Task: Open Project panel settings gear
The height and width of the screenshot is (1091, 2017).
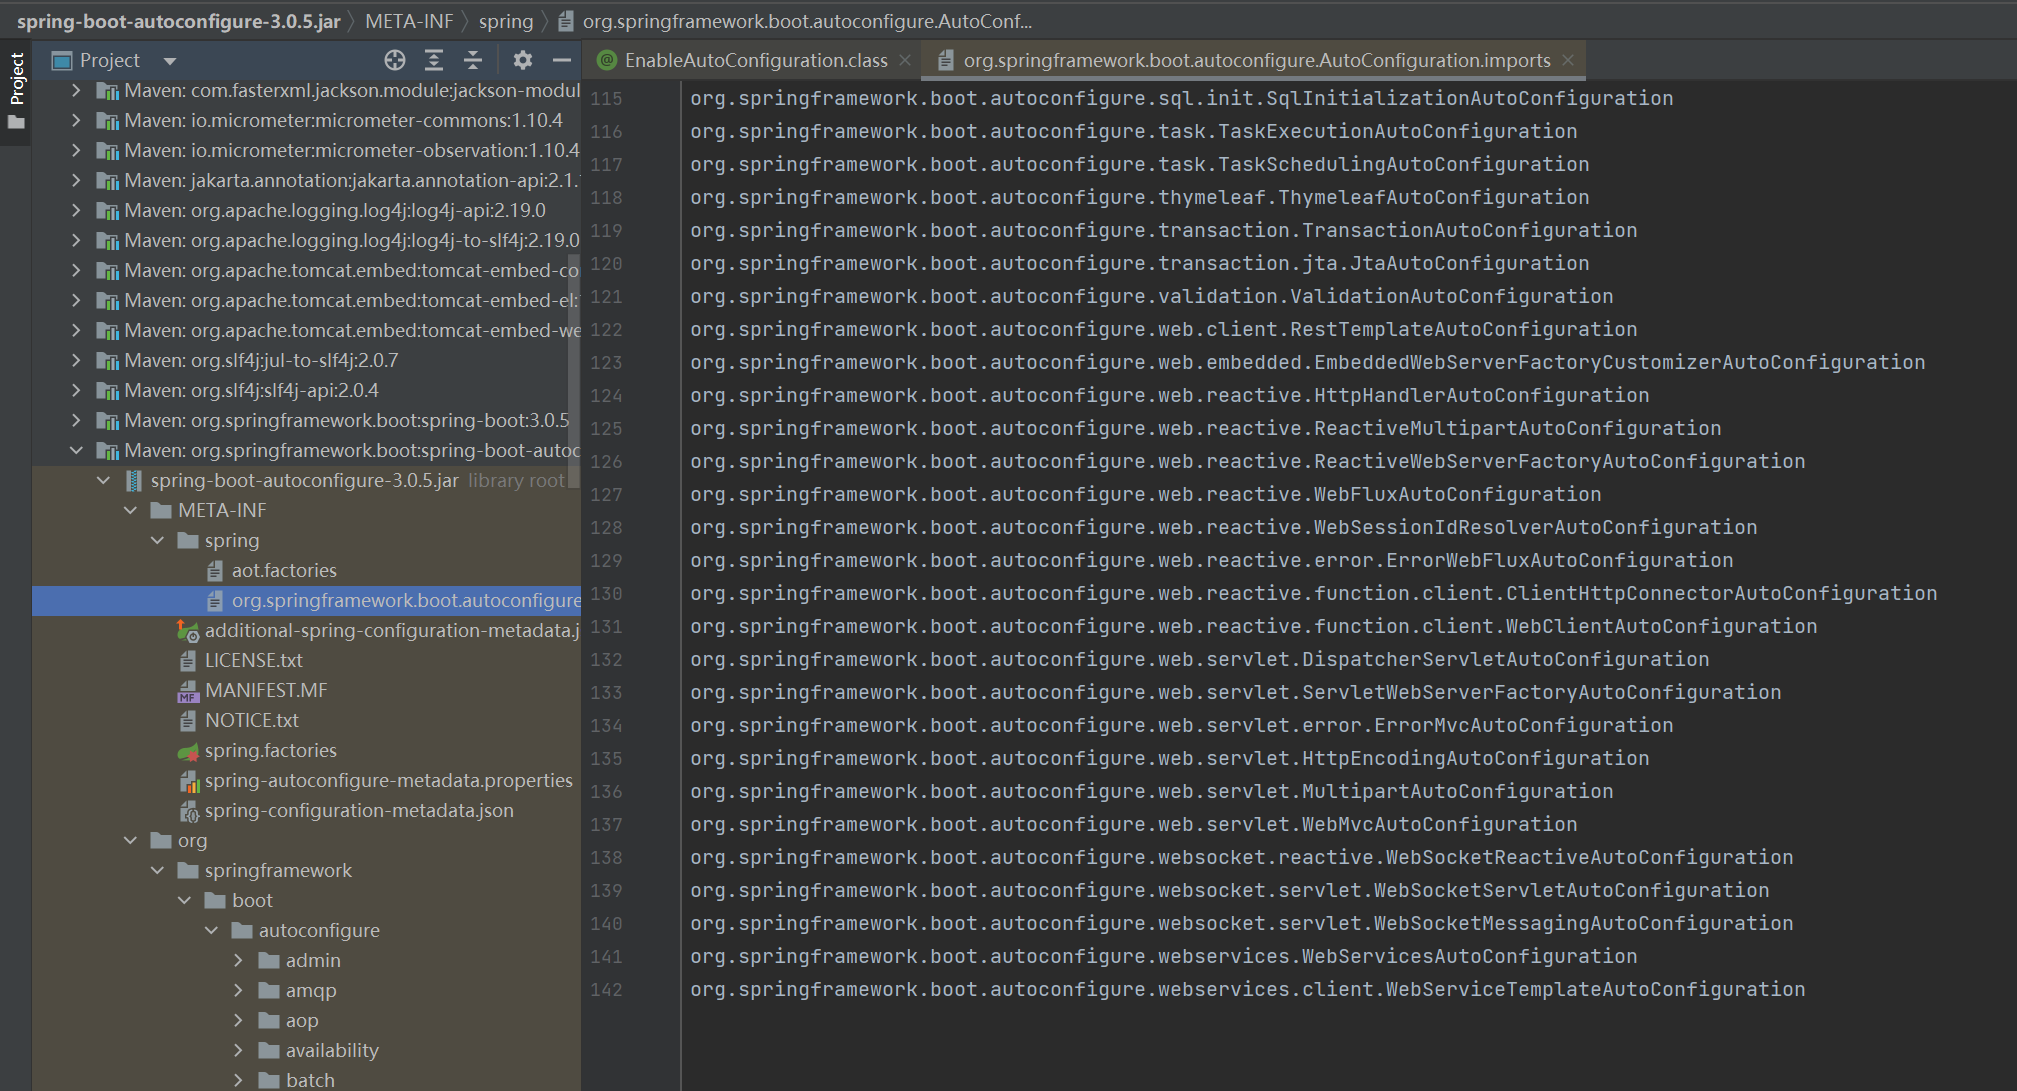Action: pos(522,60)
